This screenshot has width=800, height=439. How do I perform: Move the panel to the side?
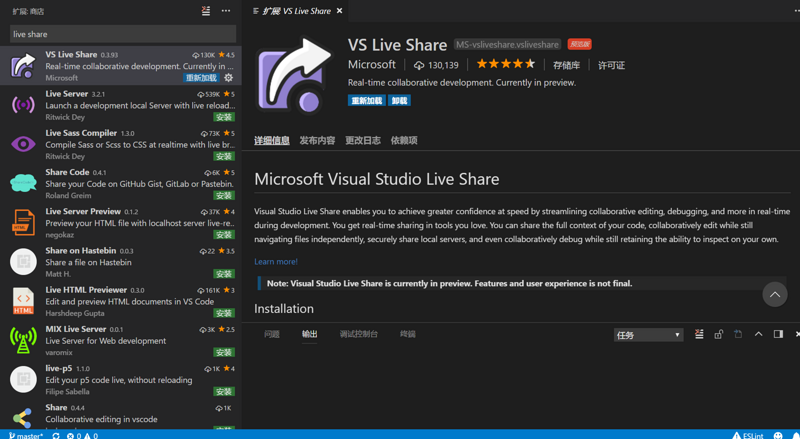(x=778, y=334)
